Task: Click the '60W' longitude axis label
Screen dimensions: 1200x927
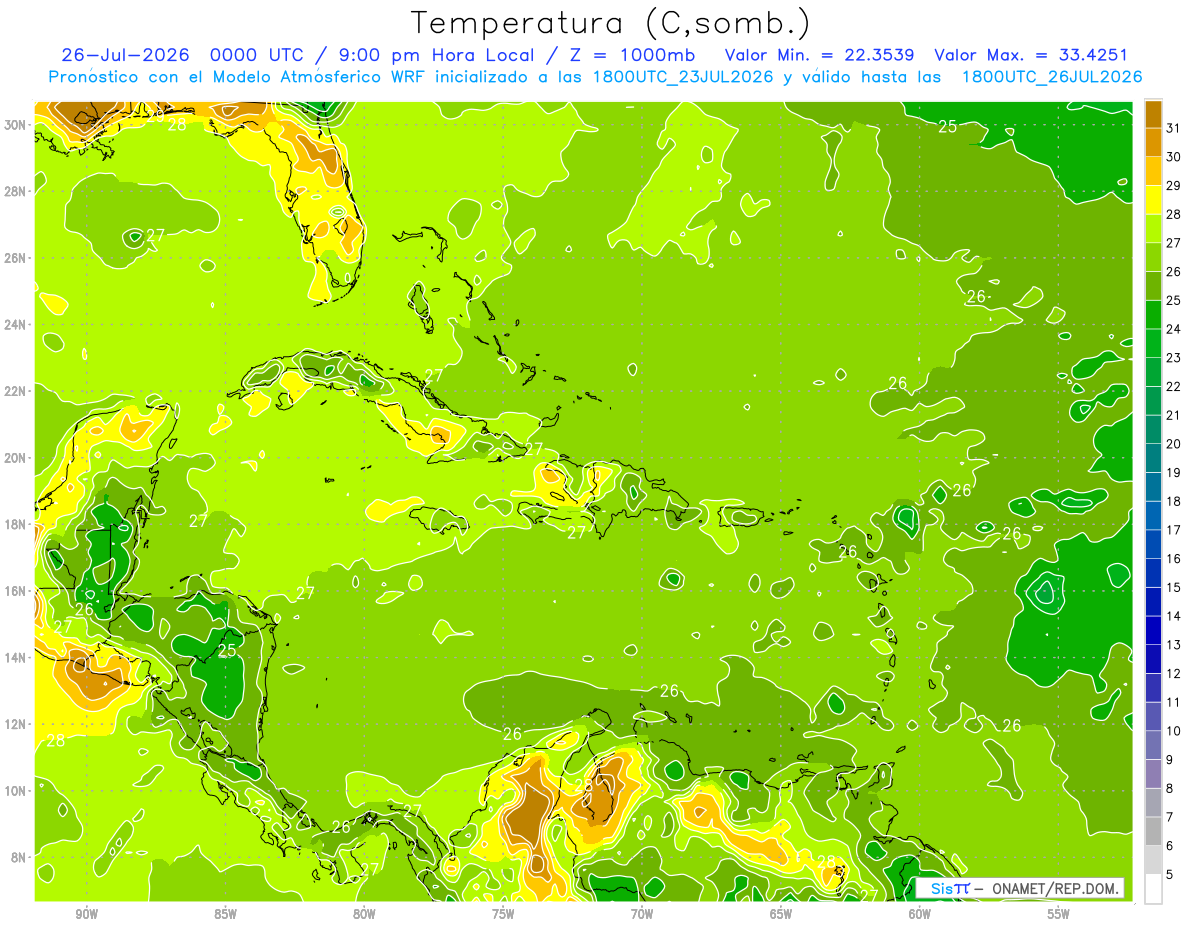Action: pos(920,913)
